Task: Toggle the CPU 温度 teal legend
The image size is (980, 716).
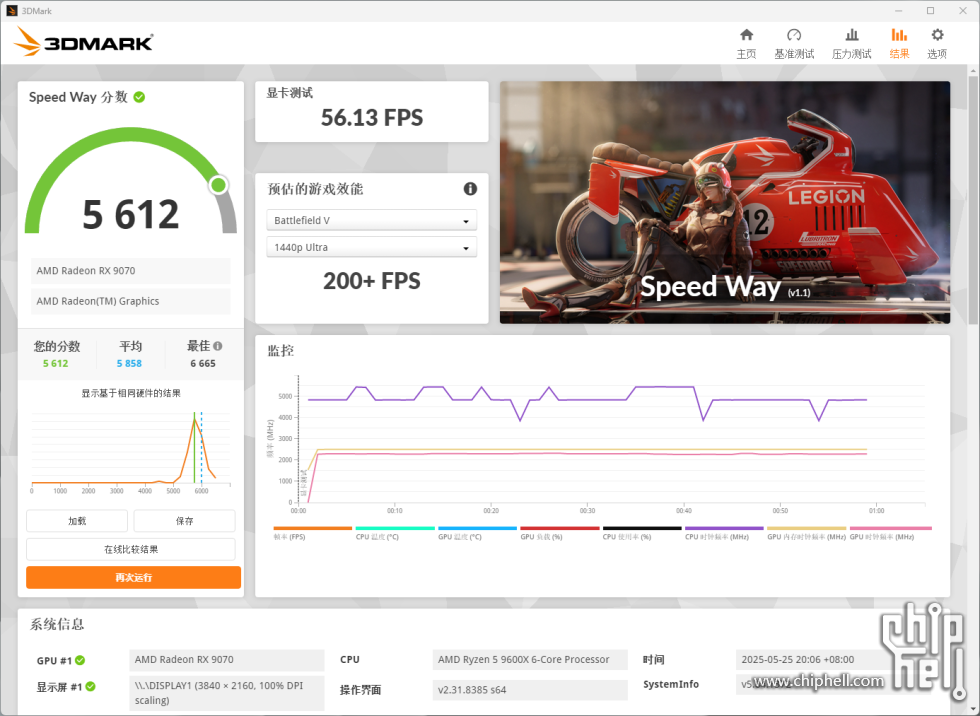Action: tap(395, 533)
